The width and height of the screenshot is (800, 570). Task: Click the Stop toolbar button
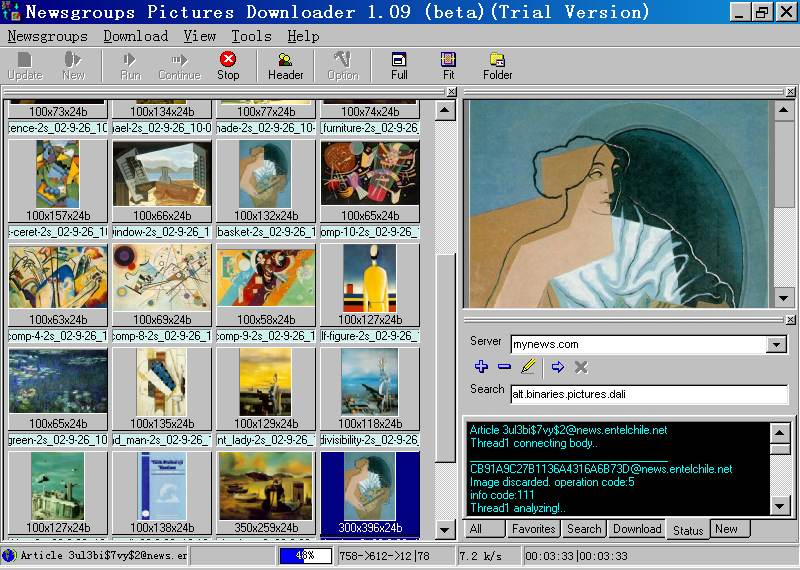228,66
